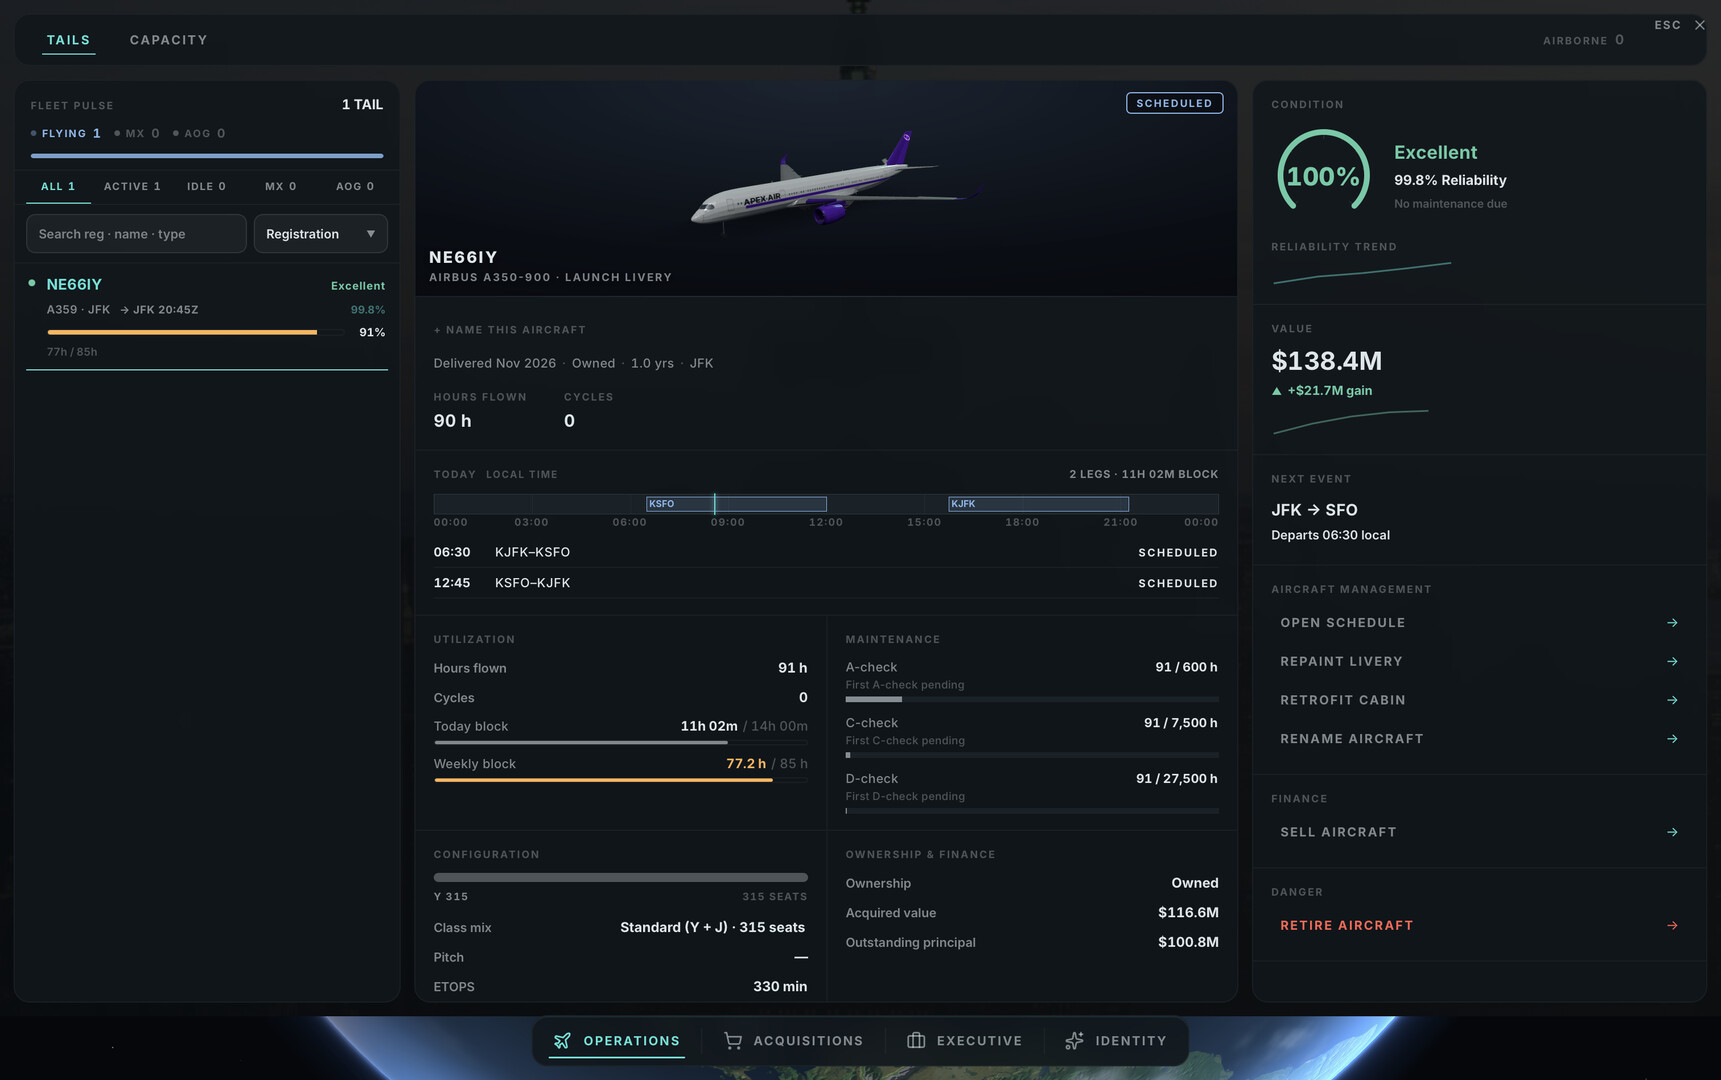
Task: Click the Fleet Pulse flying bar
Action: (207, 156)
